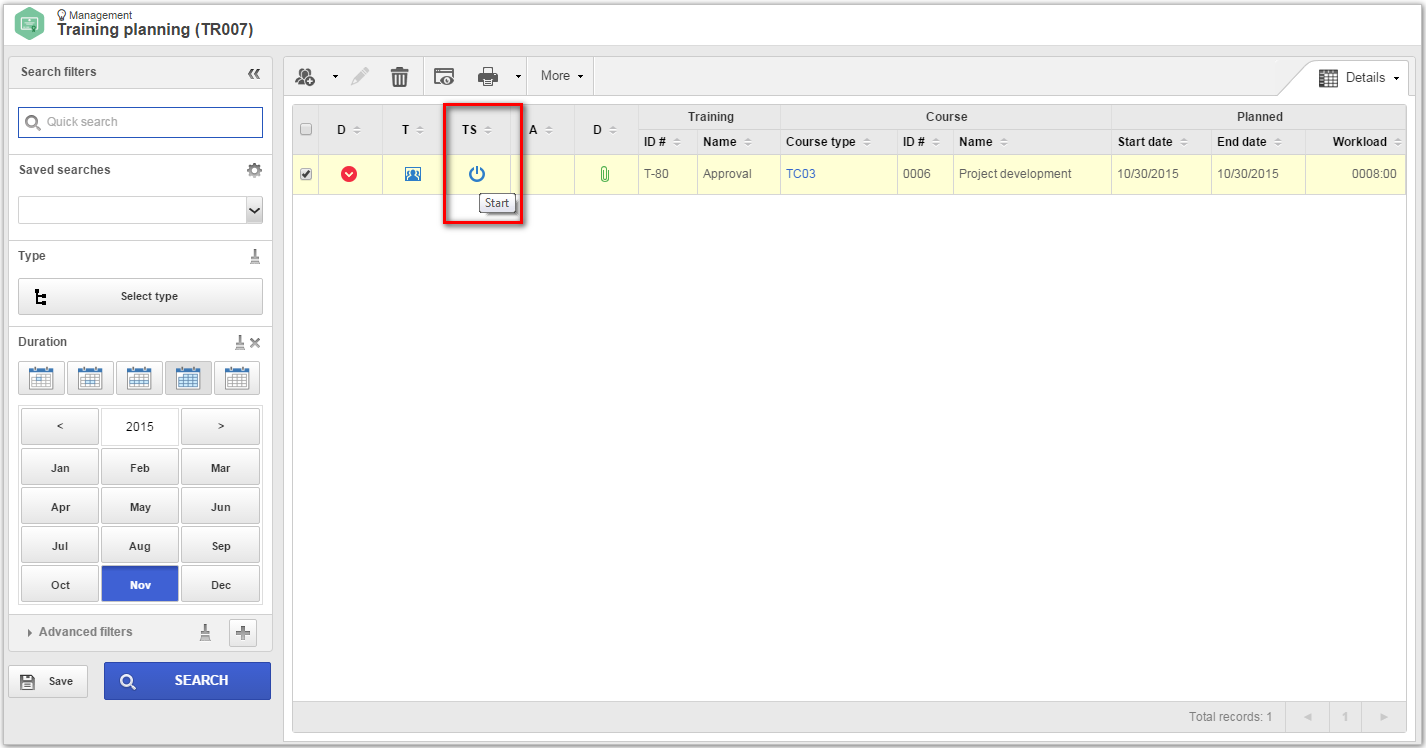Open the More dropdown menu
Screen dimensions: 1426x748
[x=561, y=76]
